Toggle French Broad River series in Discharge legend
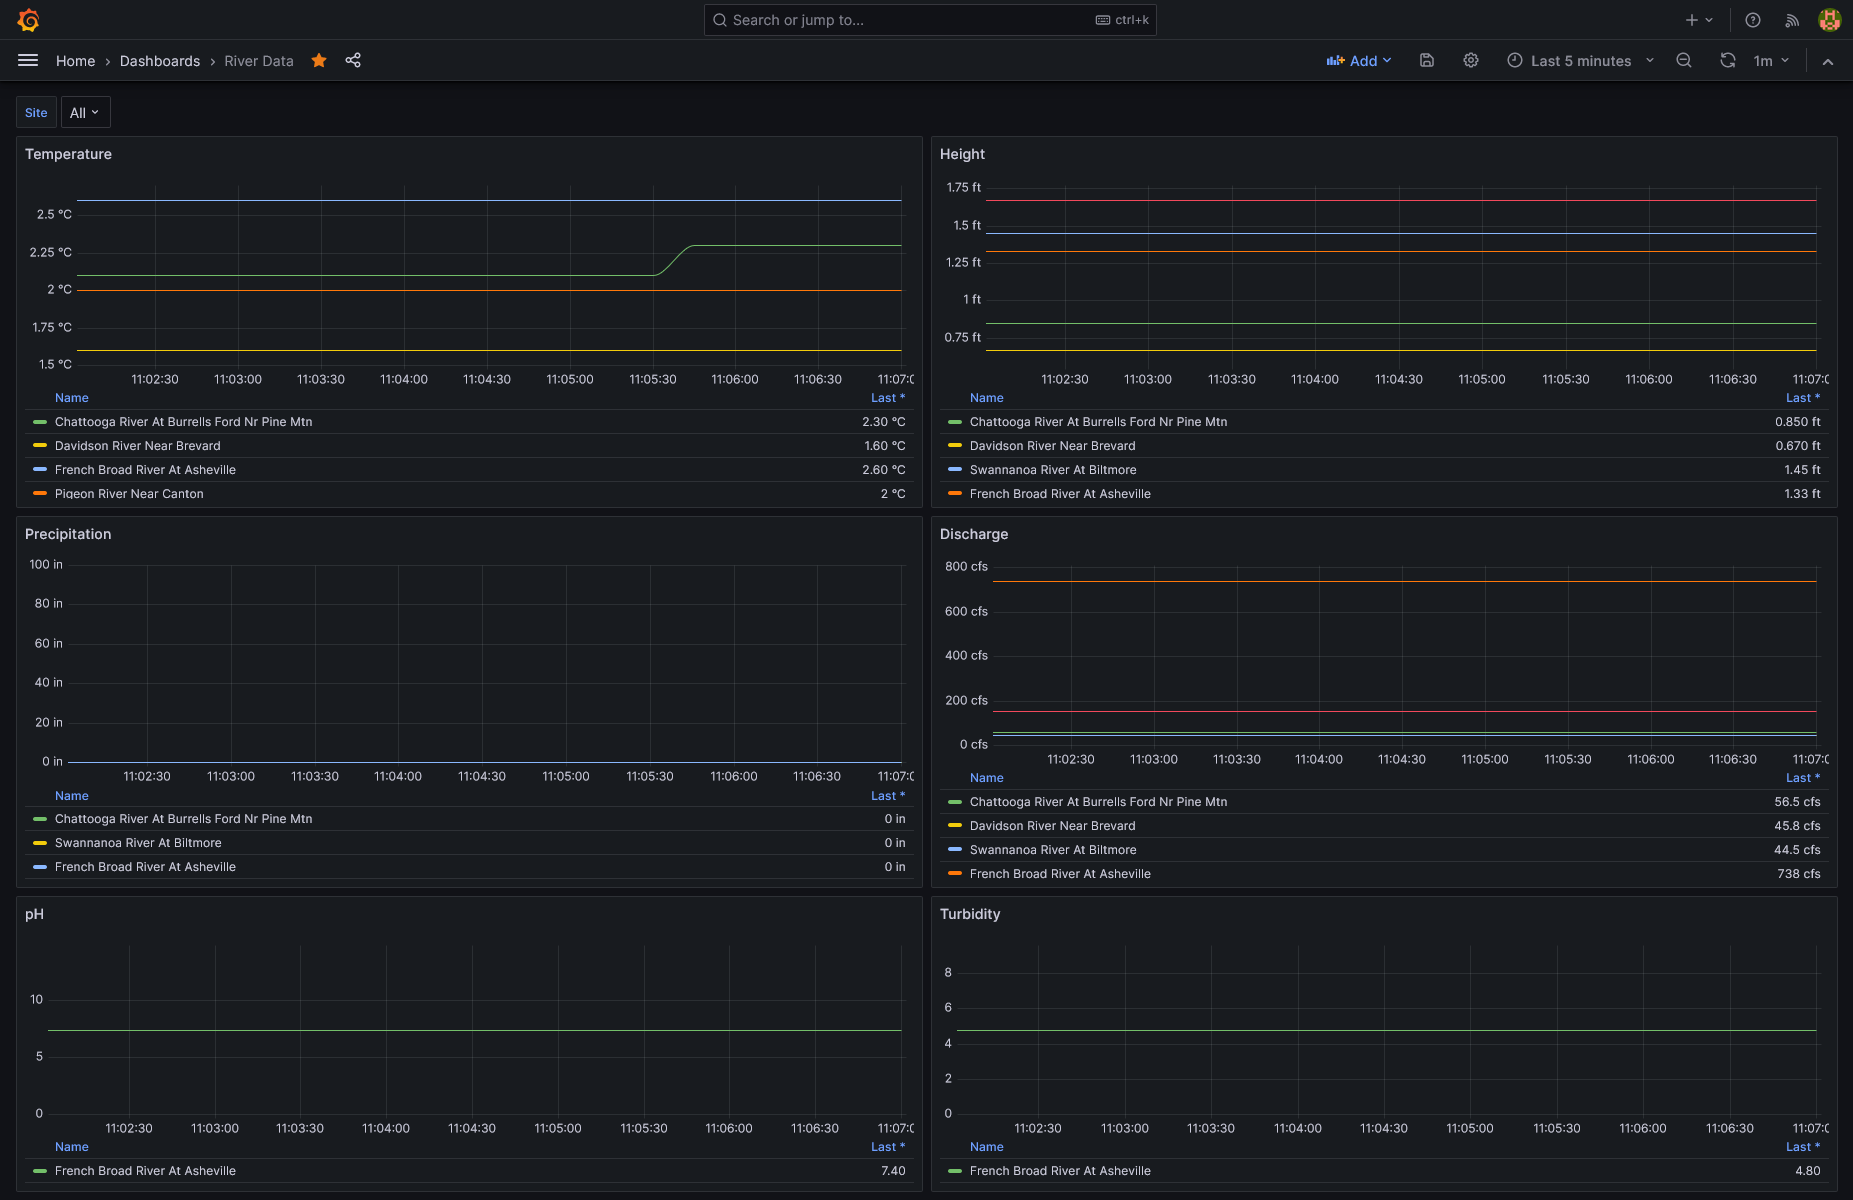 point(1060,874)
